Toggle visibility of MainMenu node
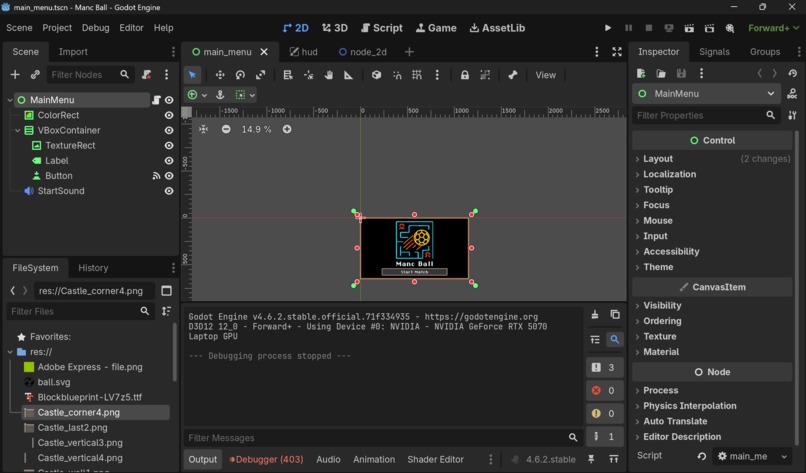 169,100
